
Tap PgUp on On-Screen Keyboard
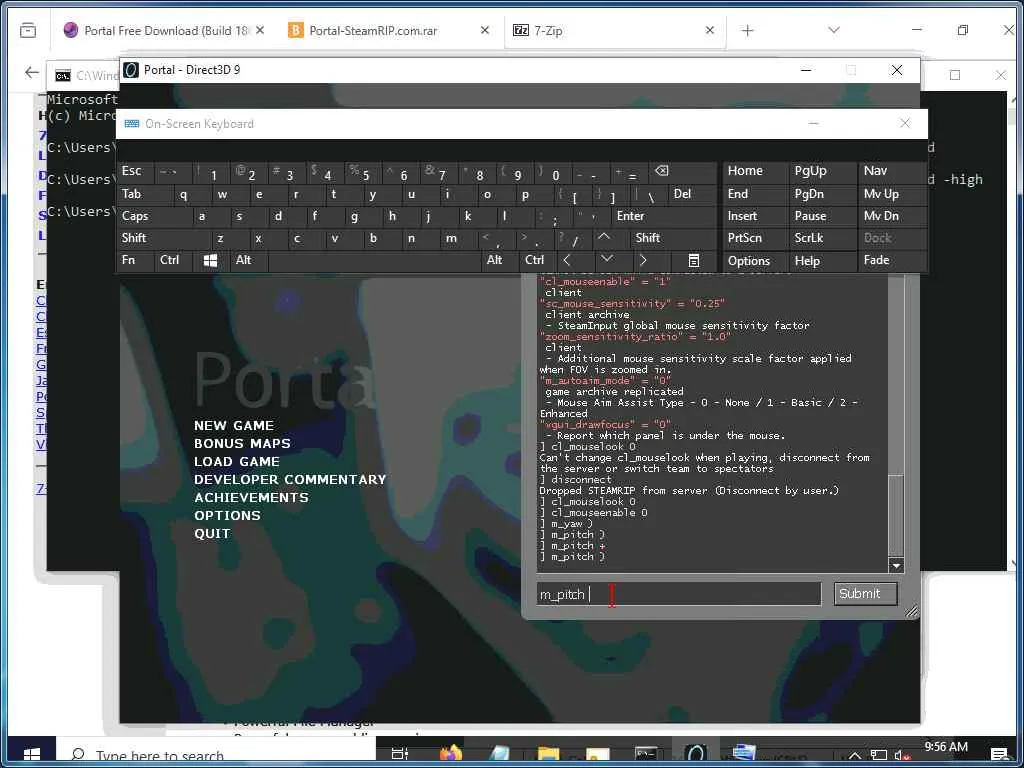click(822, 171)
